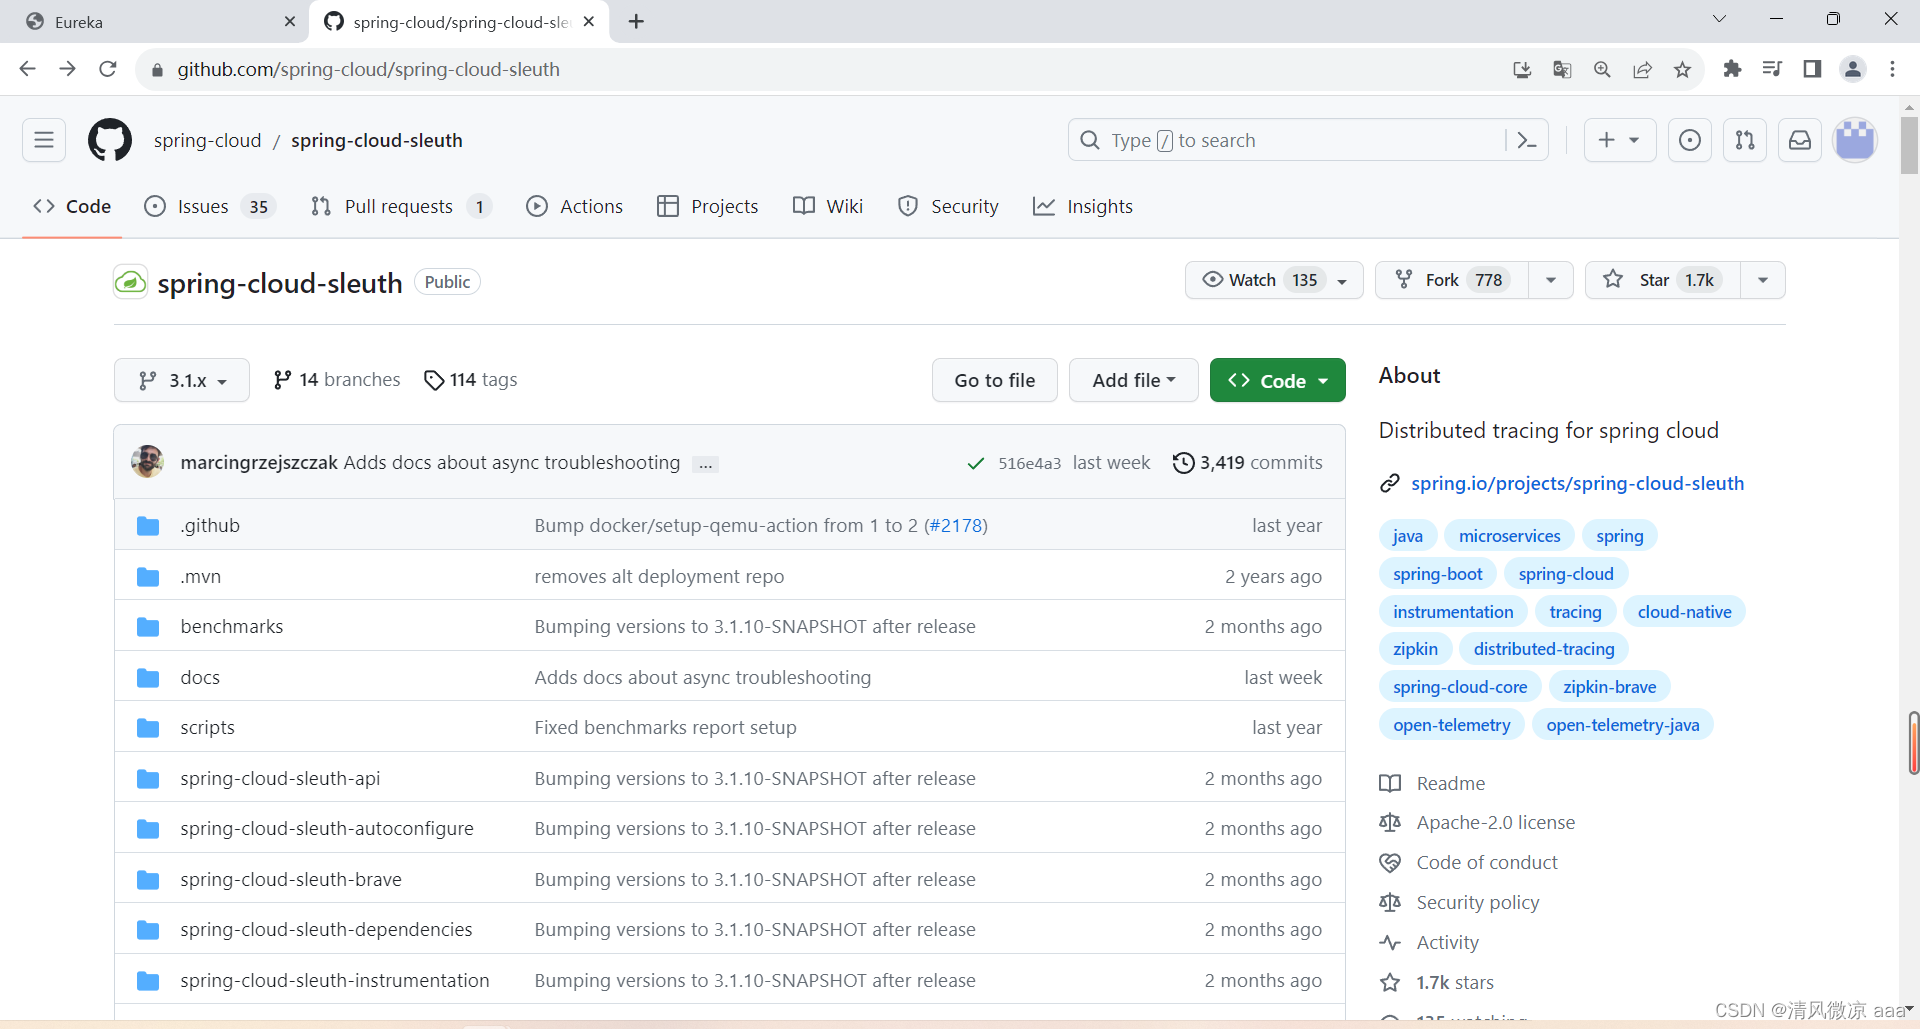Open the green Code clone dropdown
Screen dimensions: 1920x1029
1278,380
